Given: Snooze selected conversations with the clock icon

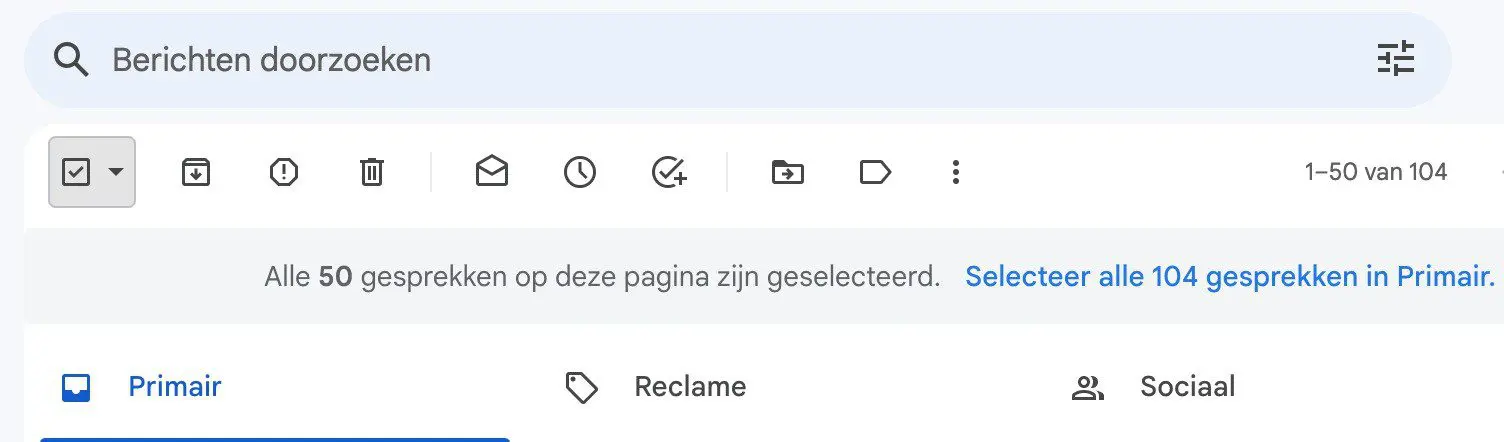Looking at the screenshot, I should point(579,173).
